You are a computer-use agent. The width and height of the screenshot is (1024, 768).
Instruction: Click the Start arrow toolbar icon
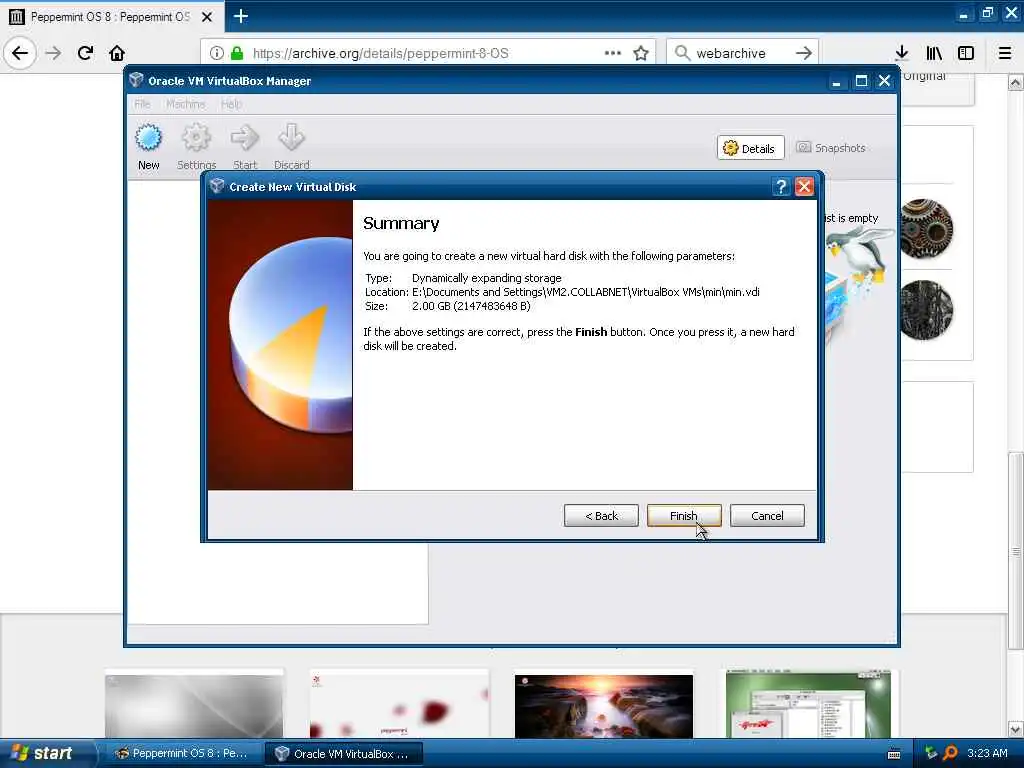tap(245, 148)
